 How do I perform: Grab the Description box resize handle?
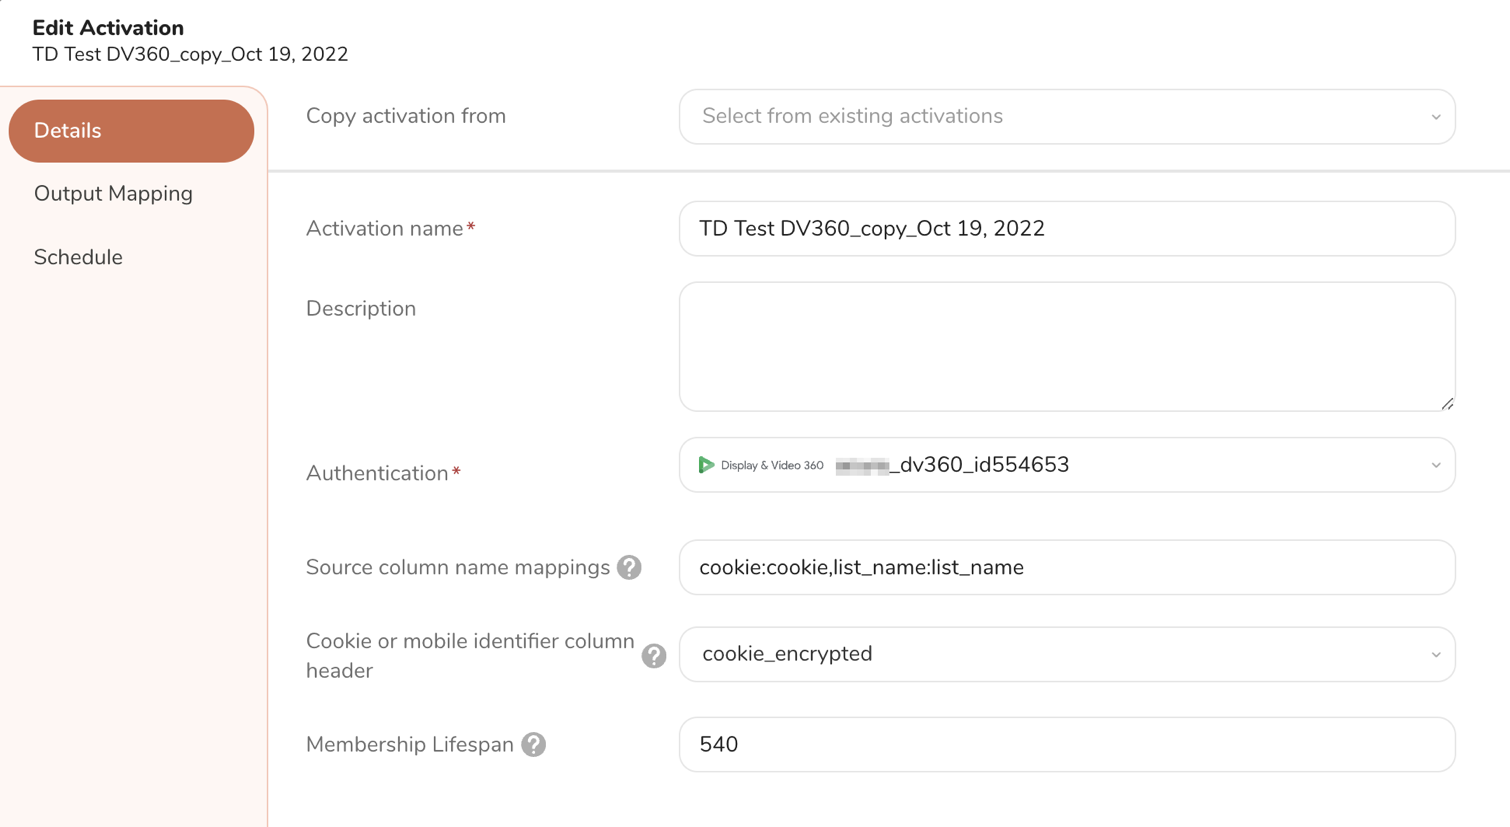[x=1447, y=403]
